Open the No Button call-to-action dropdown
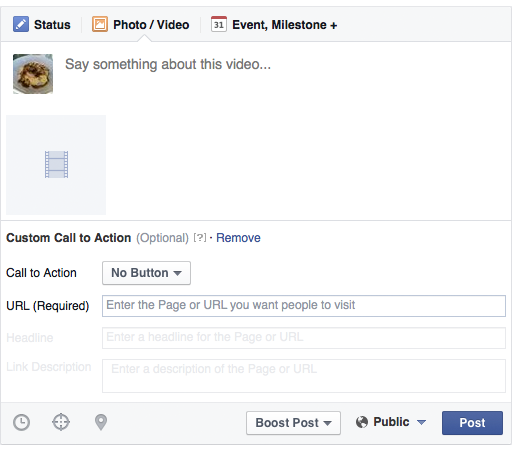This screenshot has width=512, height=450. coord(146,273)
